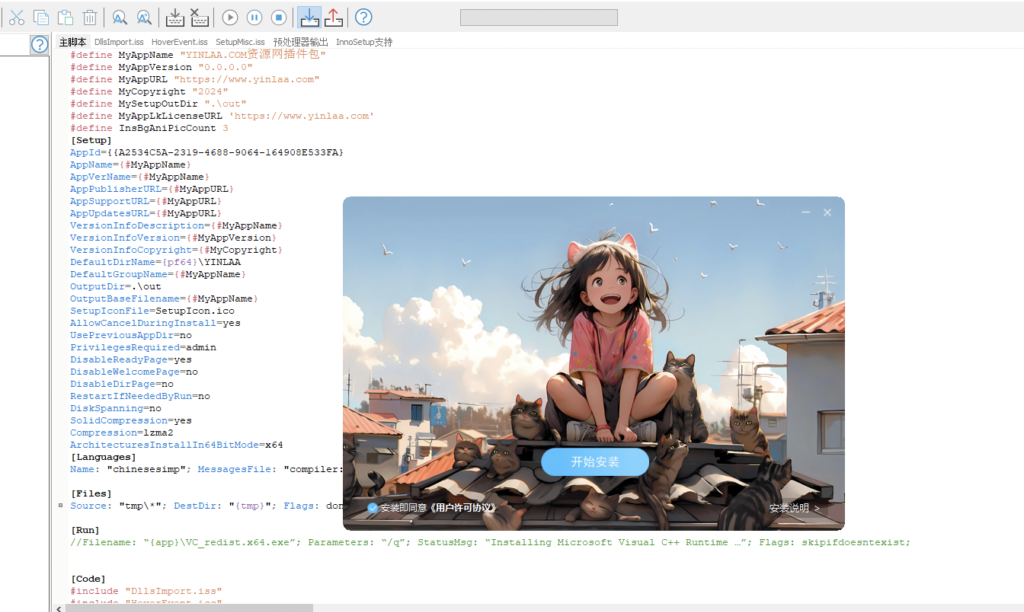Open the InnoSetup支持 tab

[x=364, y=42]
